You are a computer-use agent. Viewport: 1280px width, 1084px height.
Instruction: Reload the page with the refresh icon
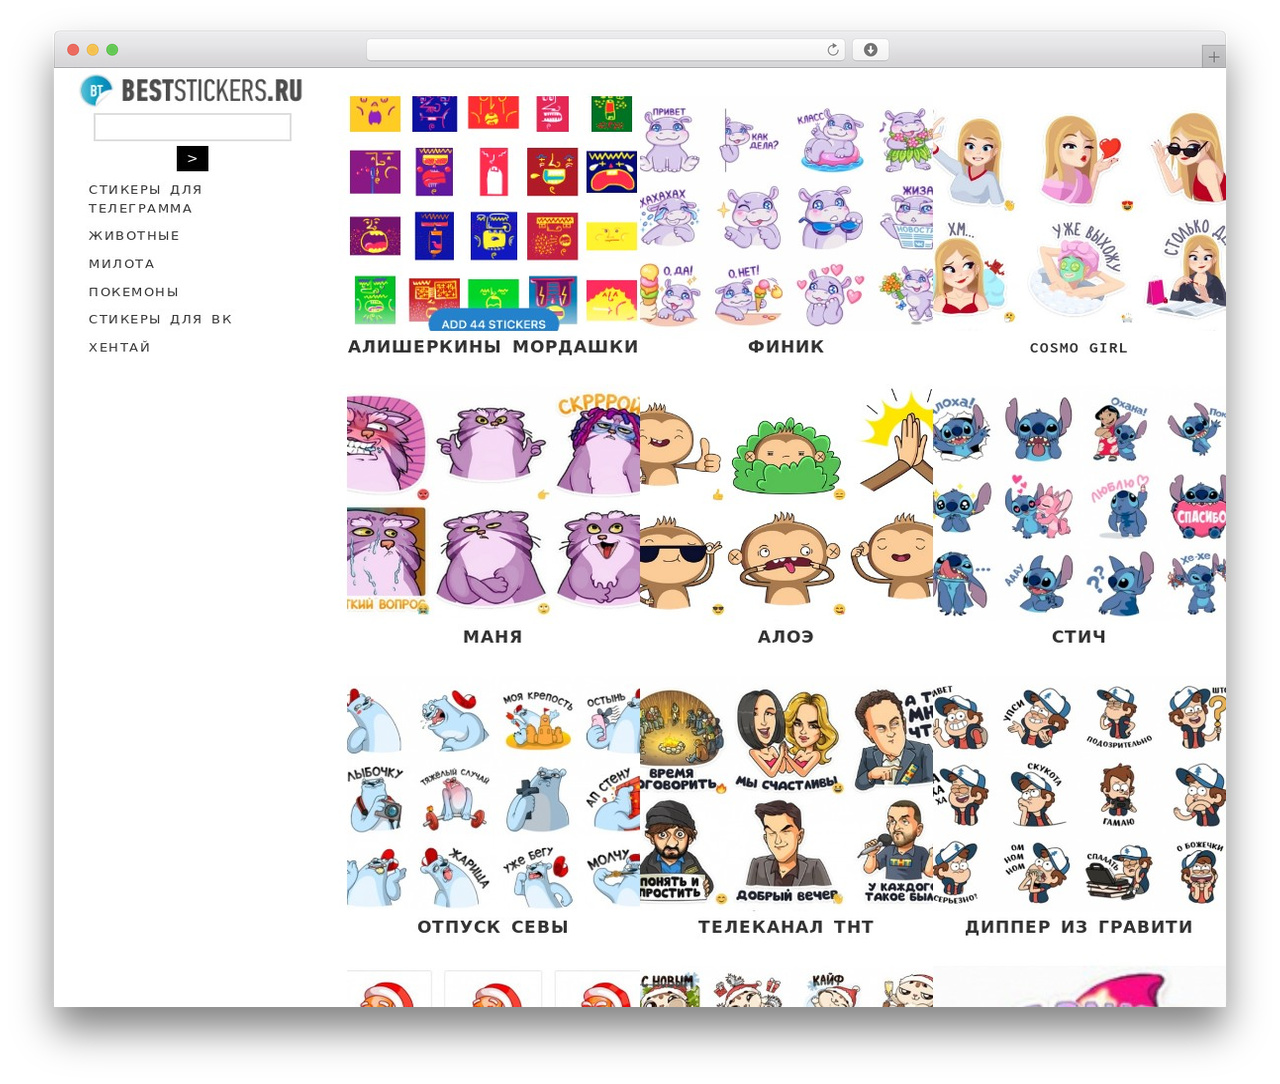pyautogui.click(x=833, y=50)
